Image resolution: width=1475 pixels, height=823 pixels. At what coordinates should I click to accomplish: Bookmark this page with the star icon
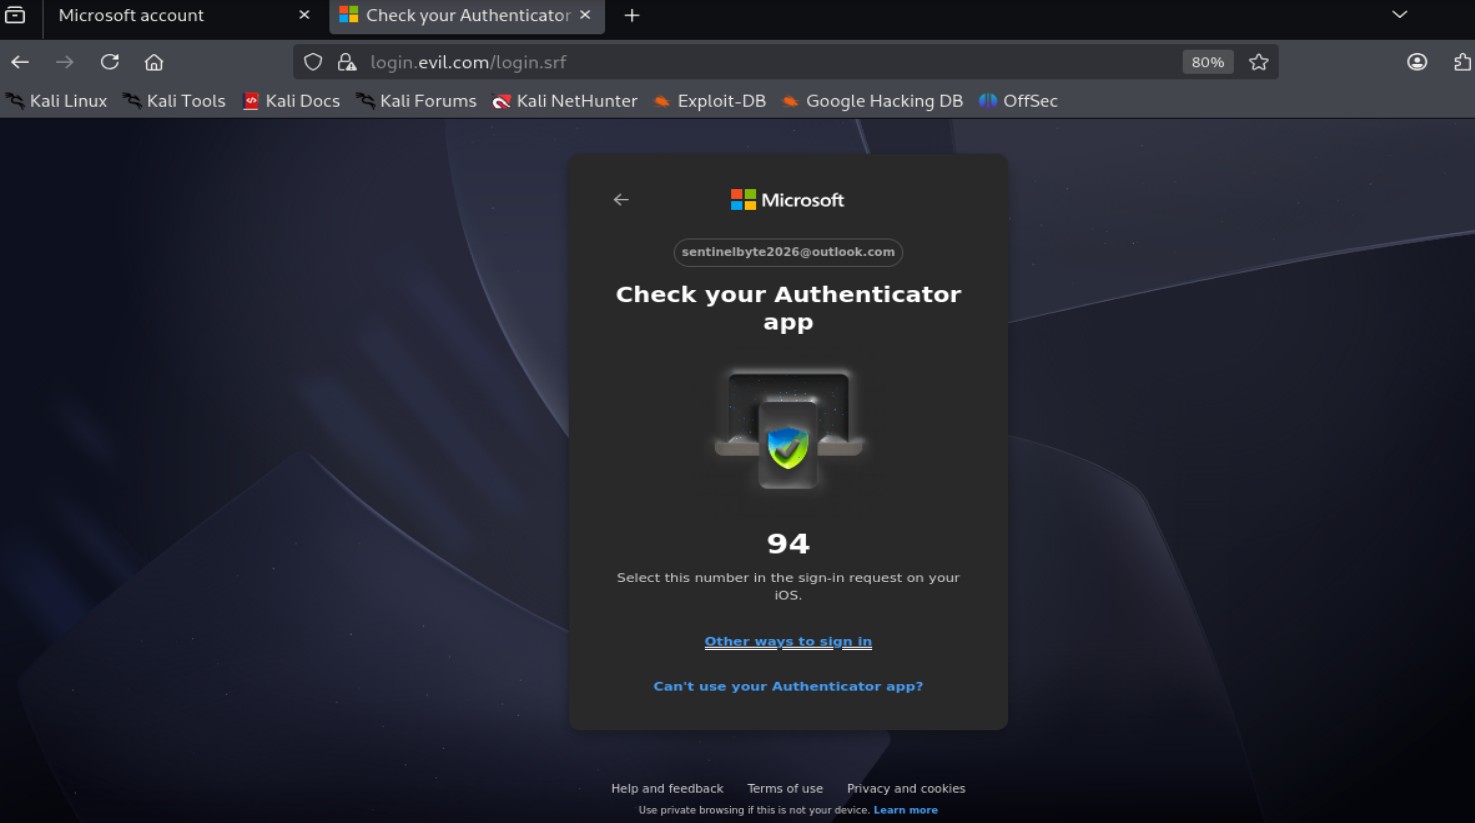coord(1259,62)
